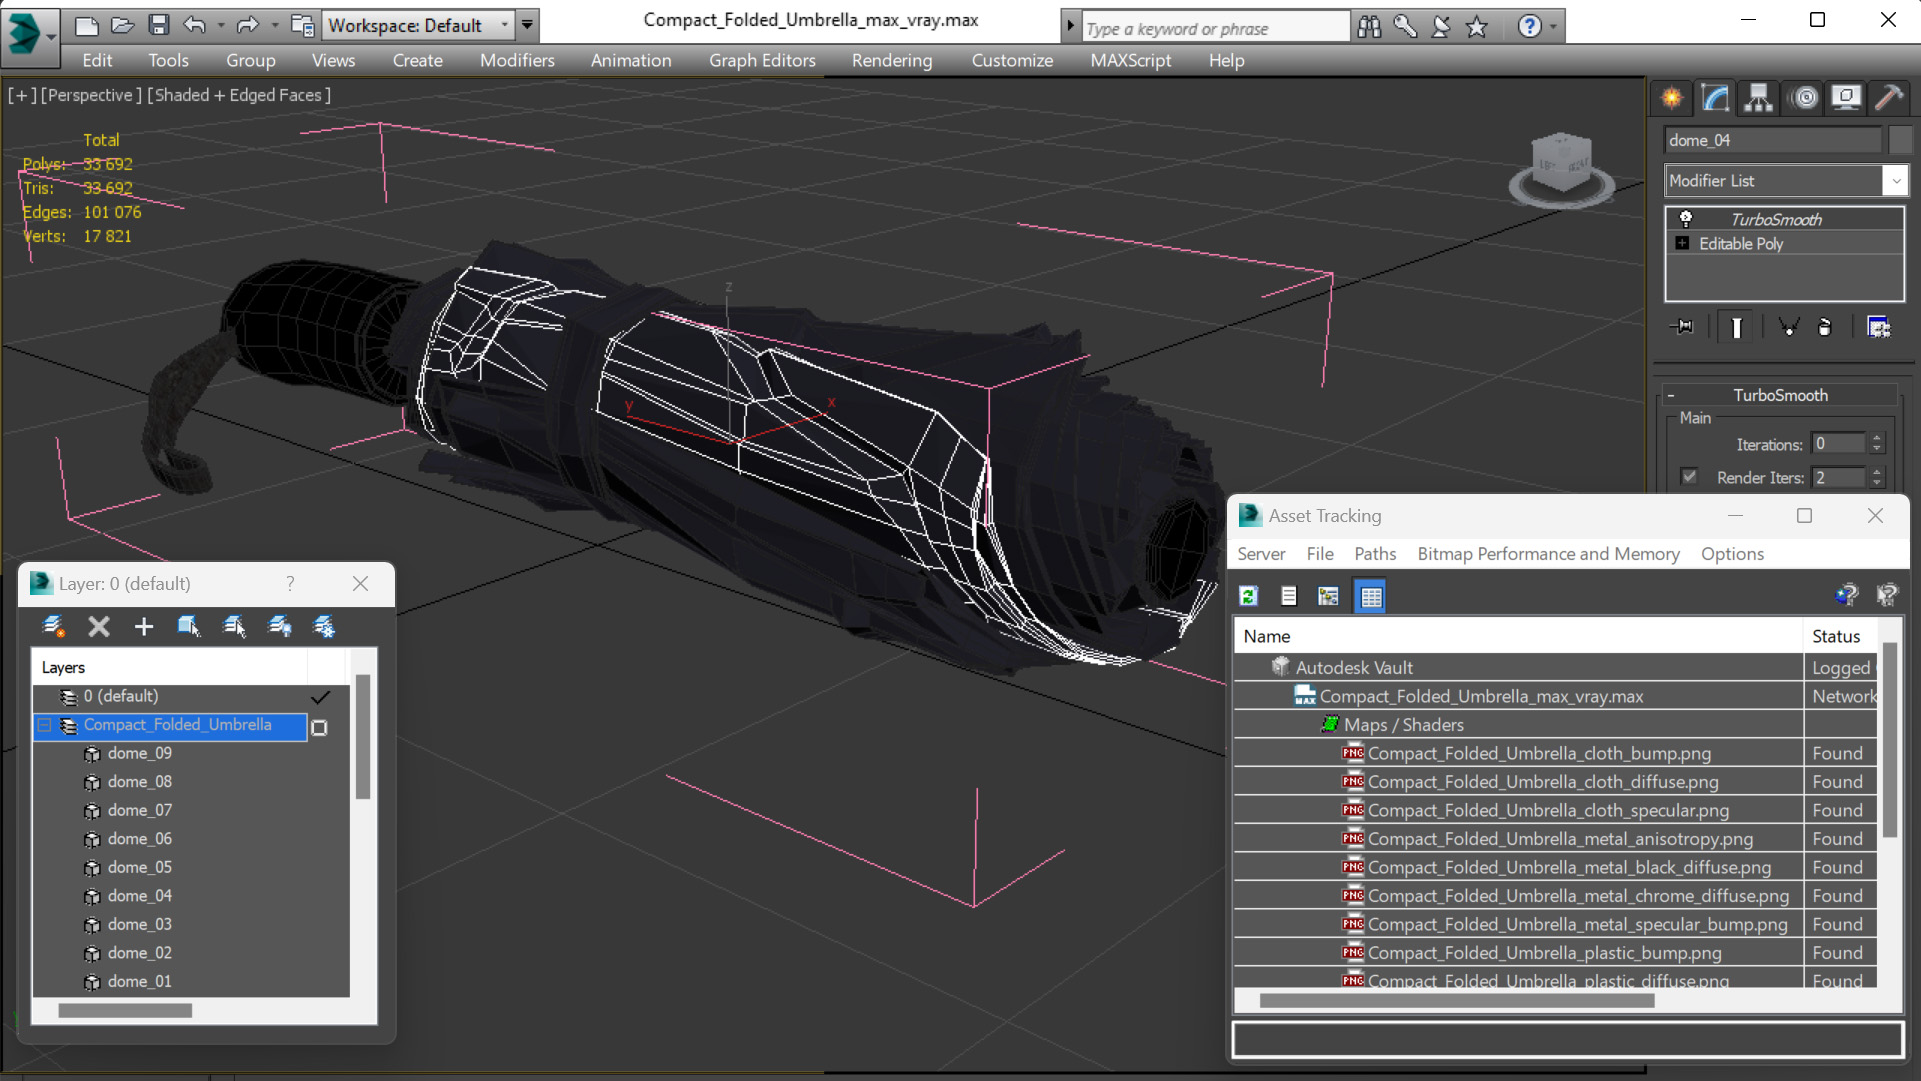Open the Graph Editors menu
The image size is (1921, 1081).
(x=762, y=60)
